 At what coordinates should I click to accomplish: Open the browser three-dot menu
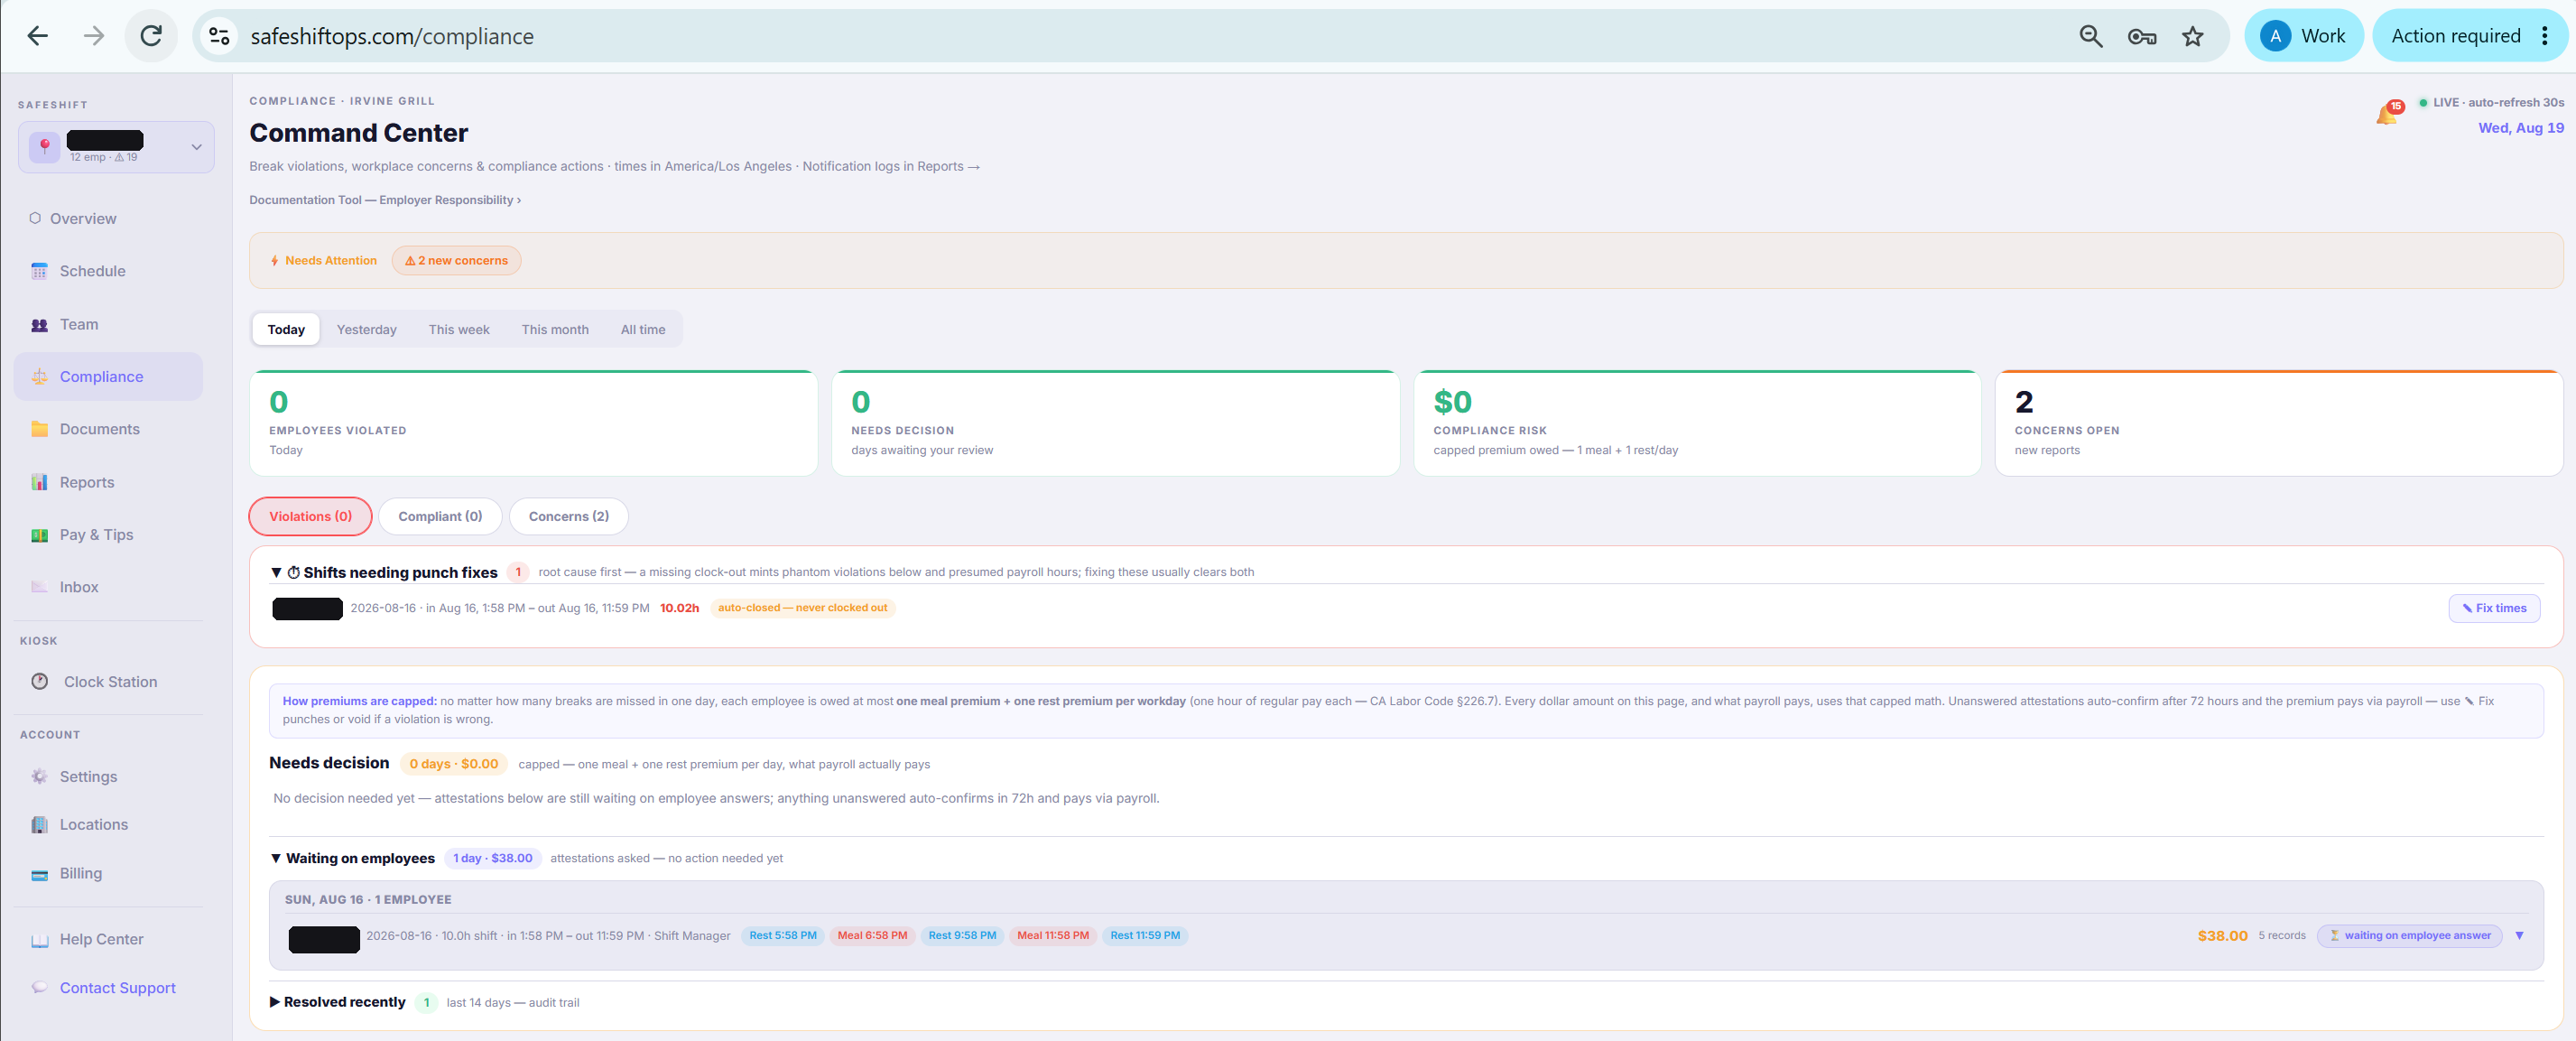tap(2544, 36)
